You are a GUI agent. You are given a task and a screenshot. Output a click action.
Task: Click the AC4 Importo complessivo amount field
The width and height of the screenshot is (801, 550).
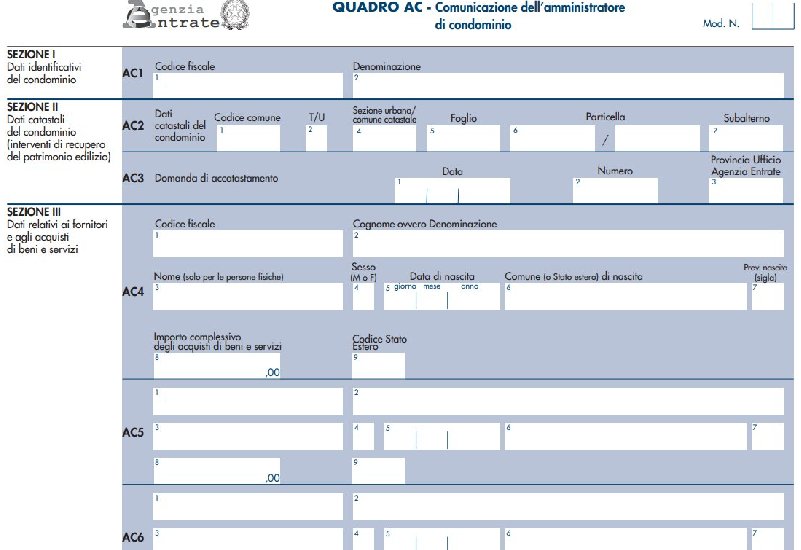pos(217,365)
